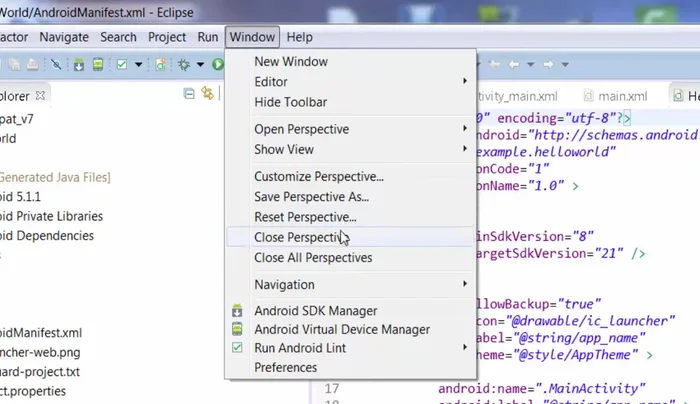Expand the Open Perspective submenu
700x404 pixels.
pos(350,129)
